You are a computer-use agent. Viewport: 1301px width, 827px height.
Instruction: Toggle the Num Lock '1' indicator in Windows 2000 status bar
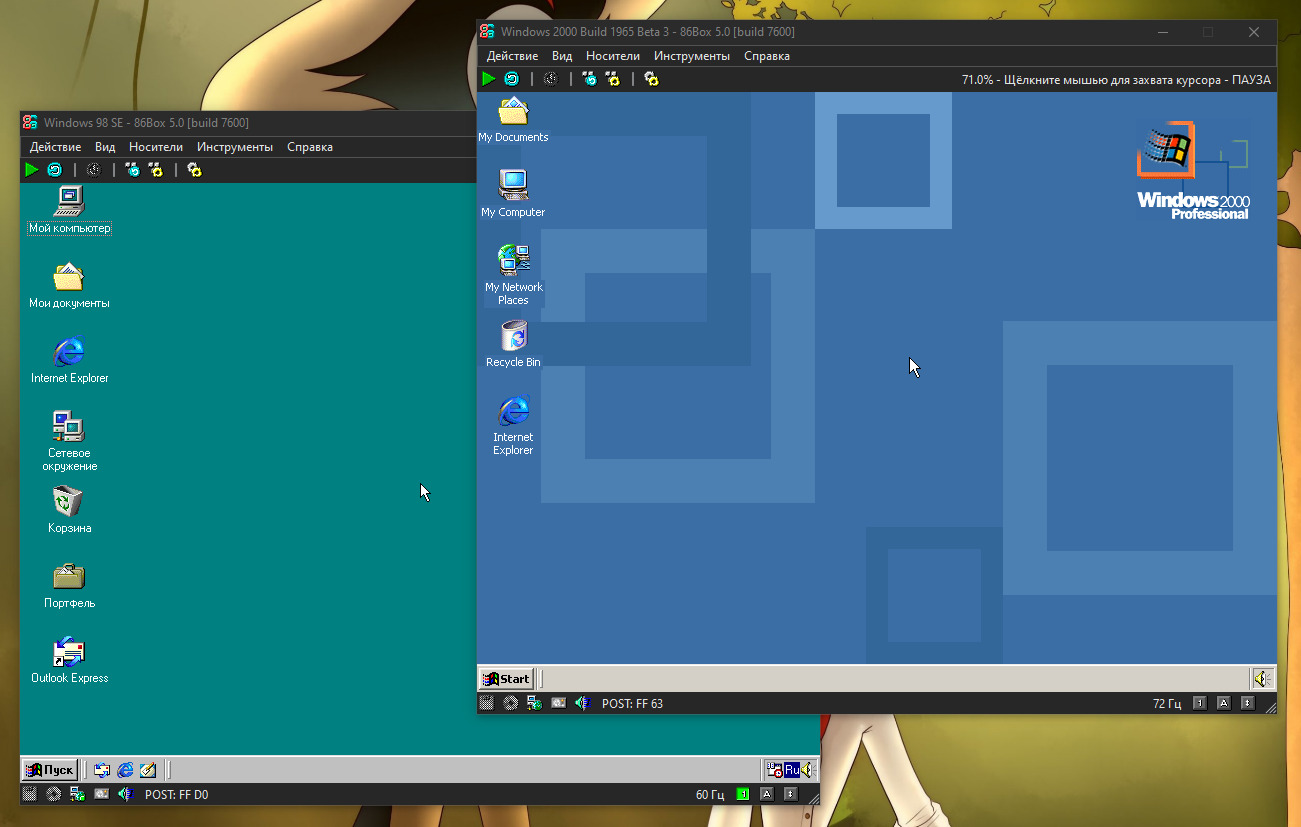[x=1199, y=703]
